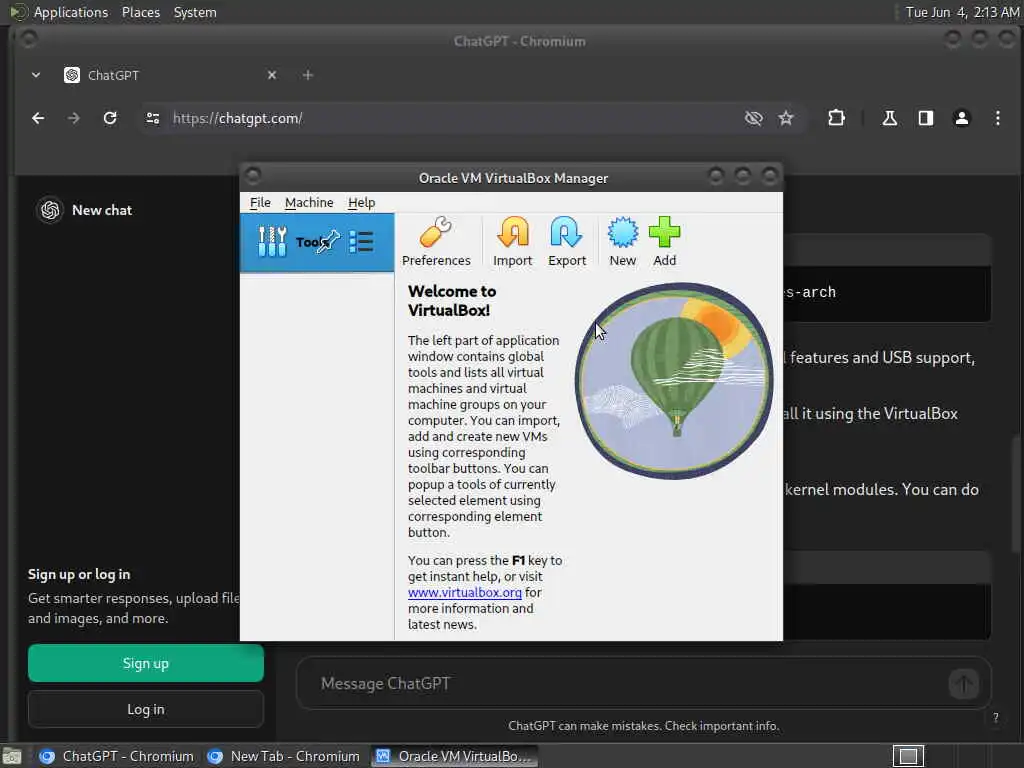This screenshot has width=1024, height=768.
Task: Open the Places menu in top panel
Action: point(140,12)
